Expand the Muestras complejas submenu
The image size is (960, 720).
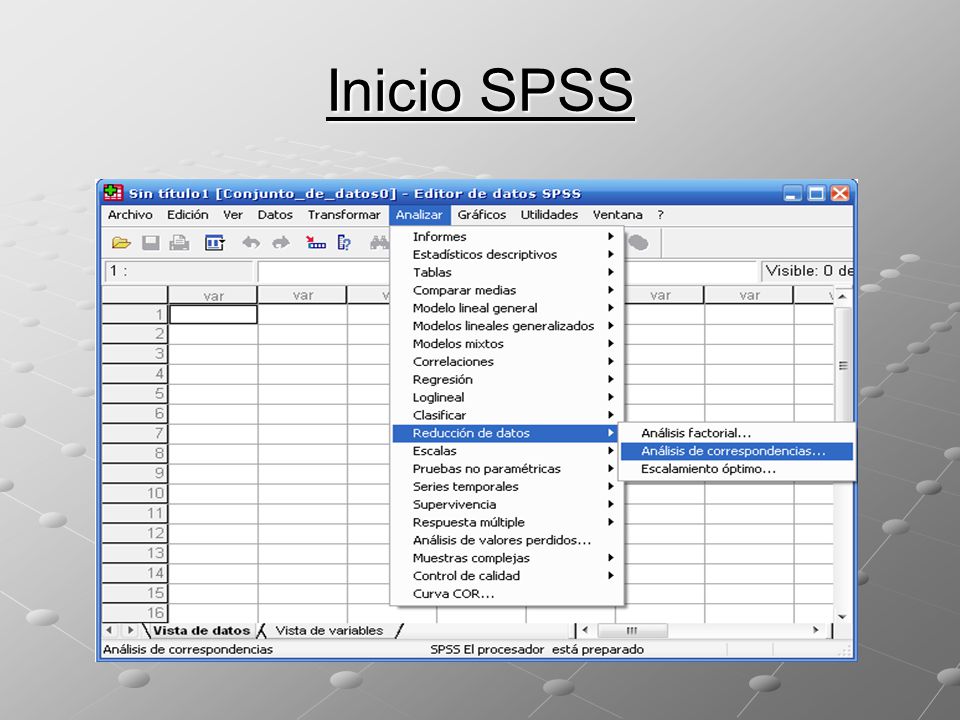tap(507, 558)
